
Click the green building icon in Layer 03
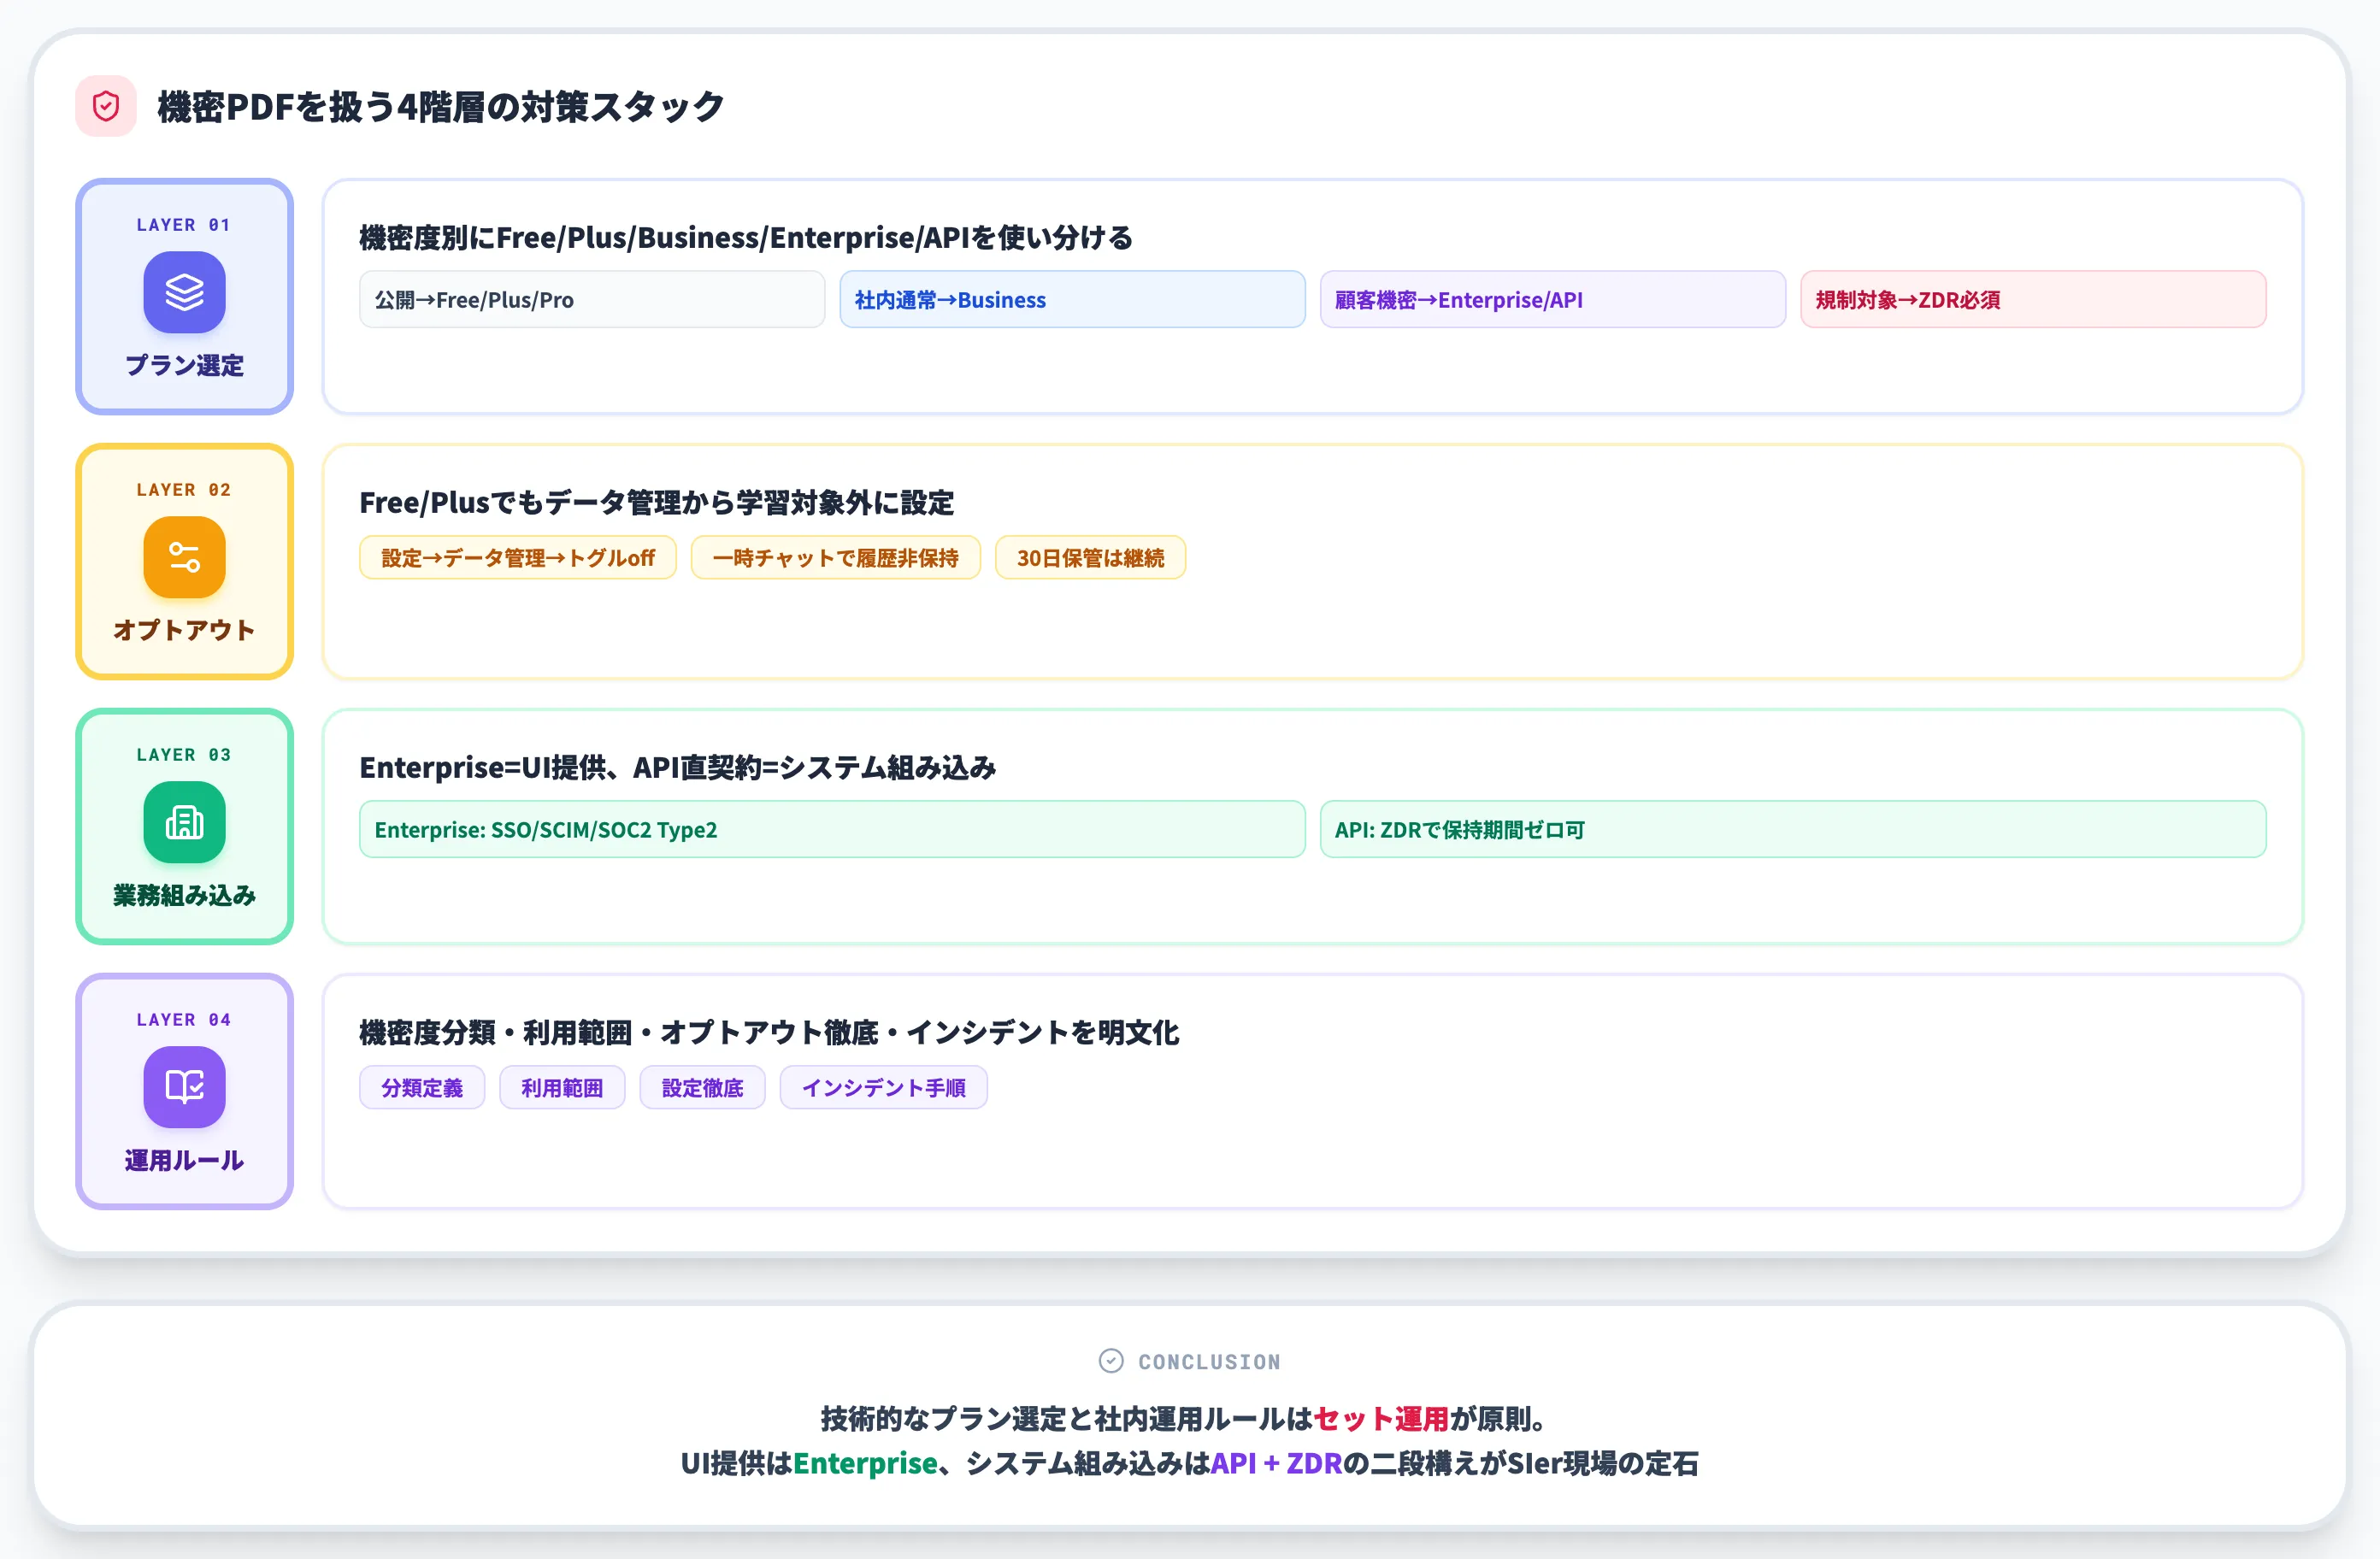click(184, 822)
